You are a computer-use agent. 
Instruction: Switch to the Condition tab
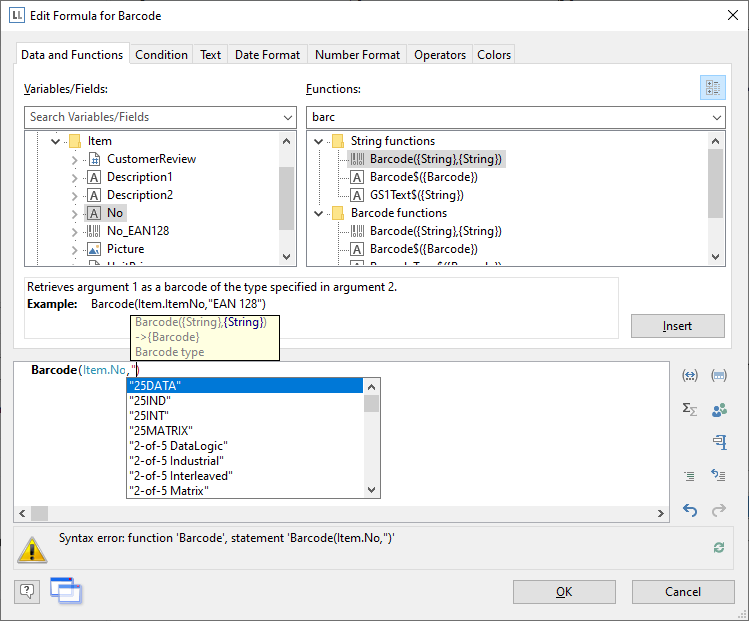coord(161,55)
